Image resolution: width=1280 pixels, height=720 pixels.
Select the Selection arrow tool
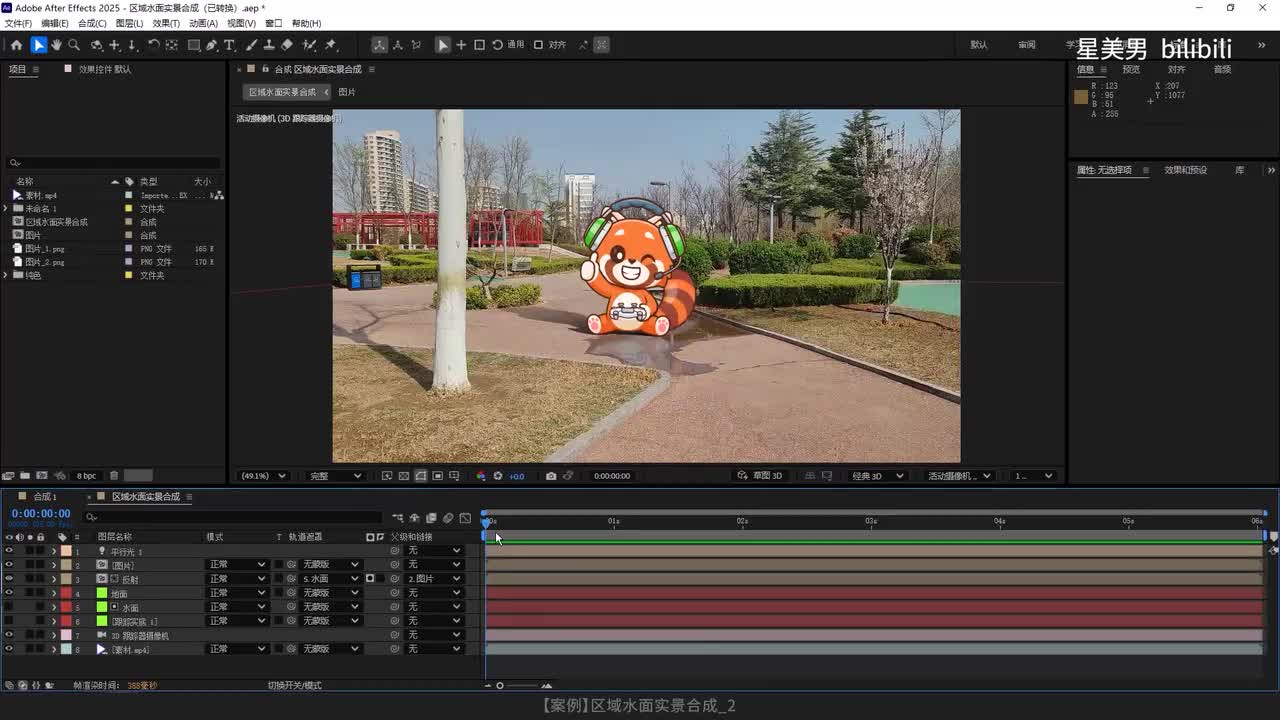tap(38, 45)
